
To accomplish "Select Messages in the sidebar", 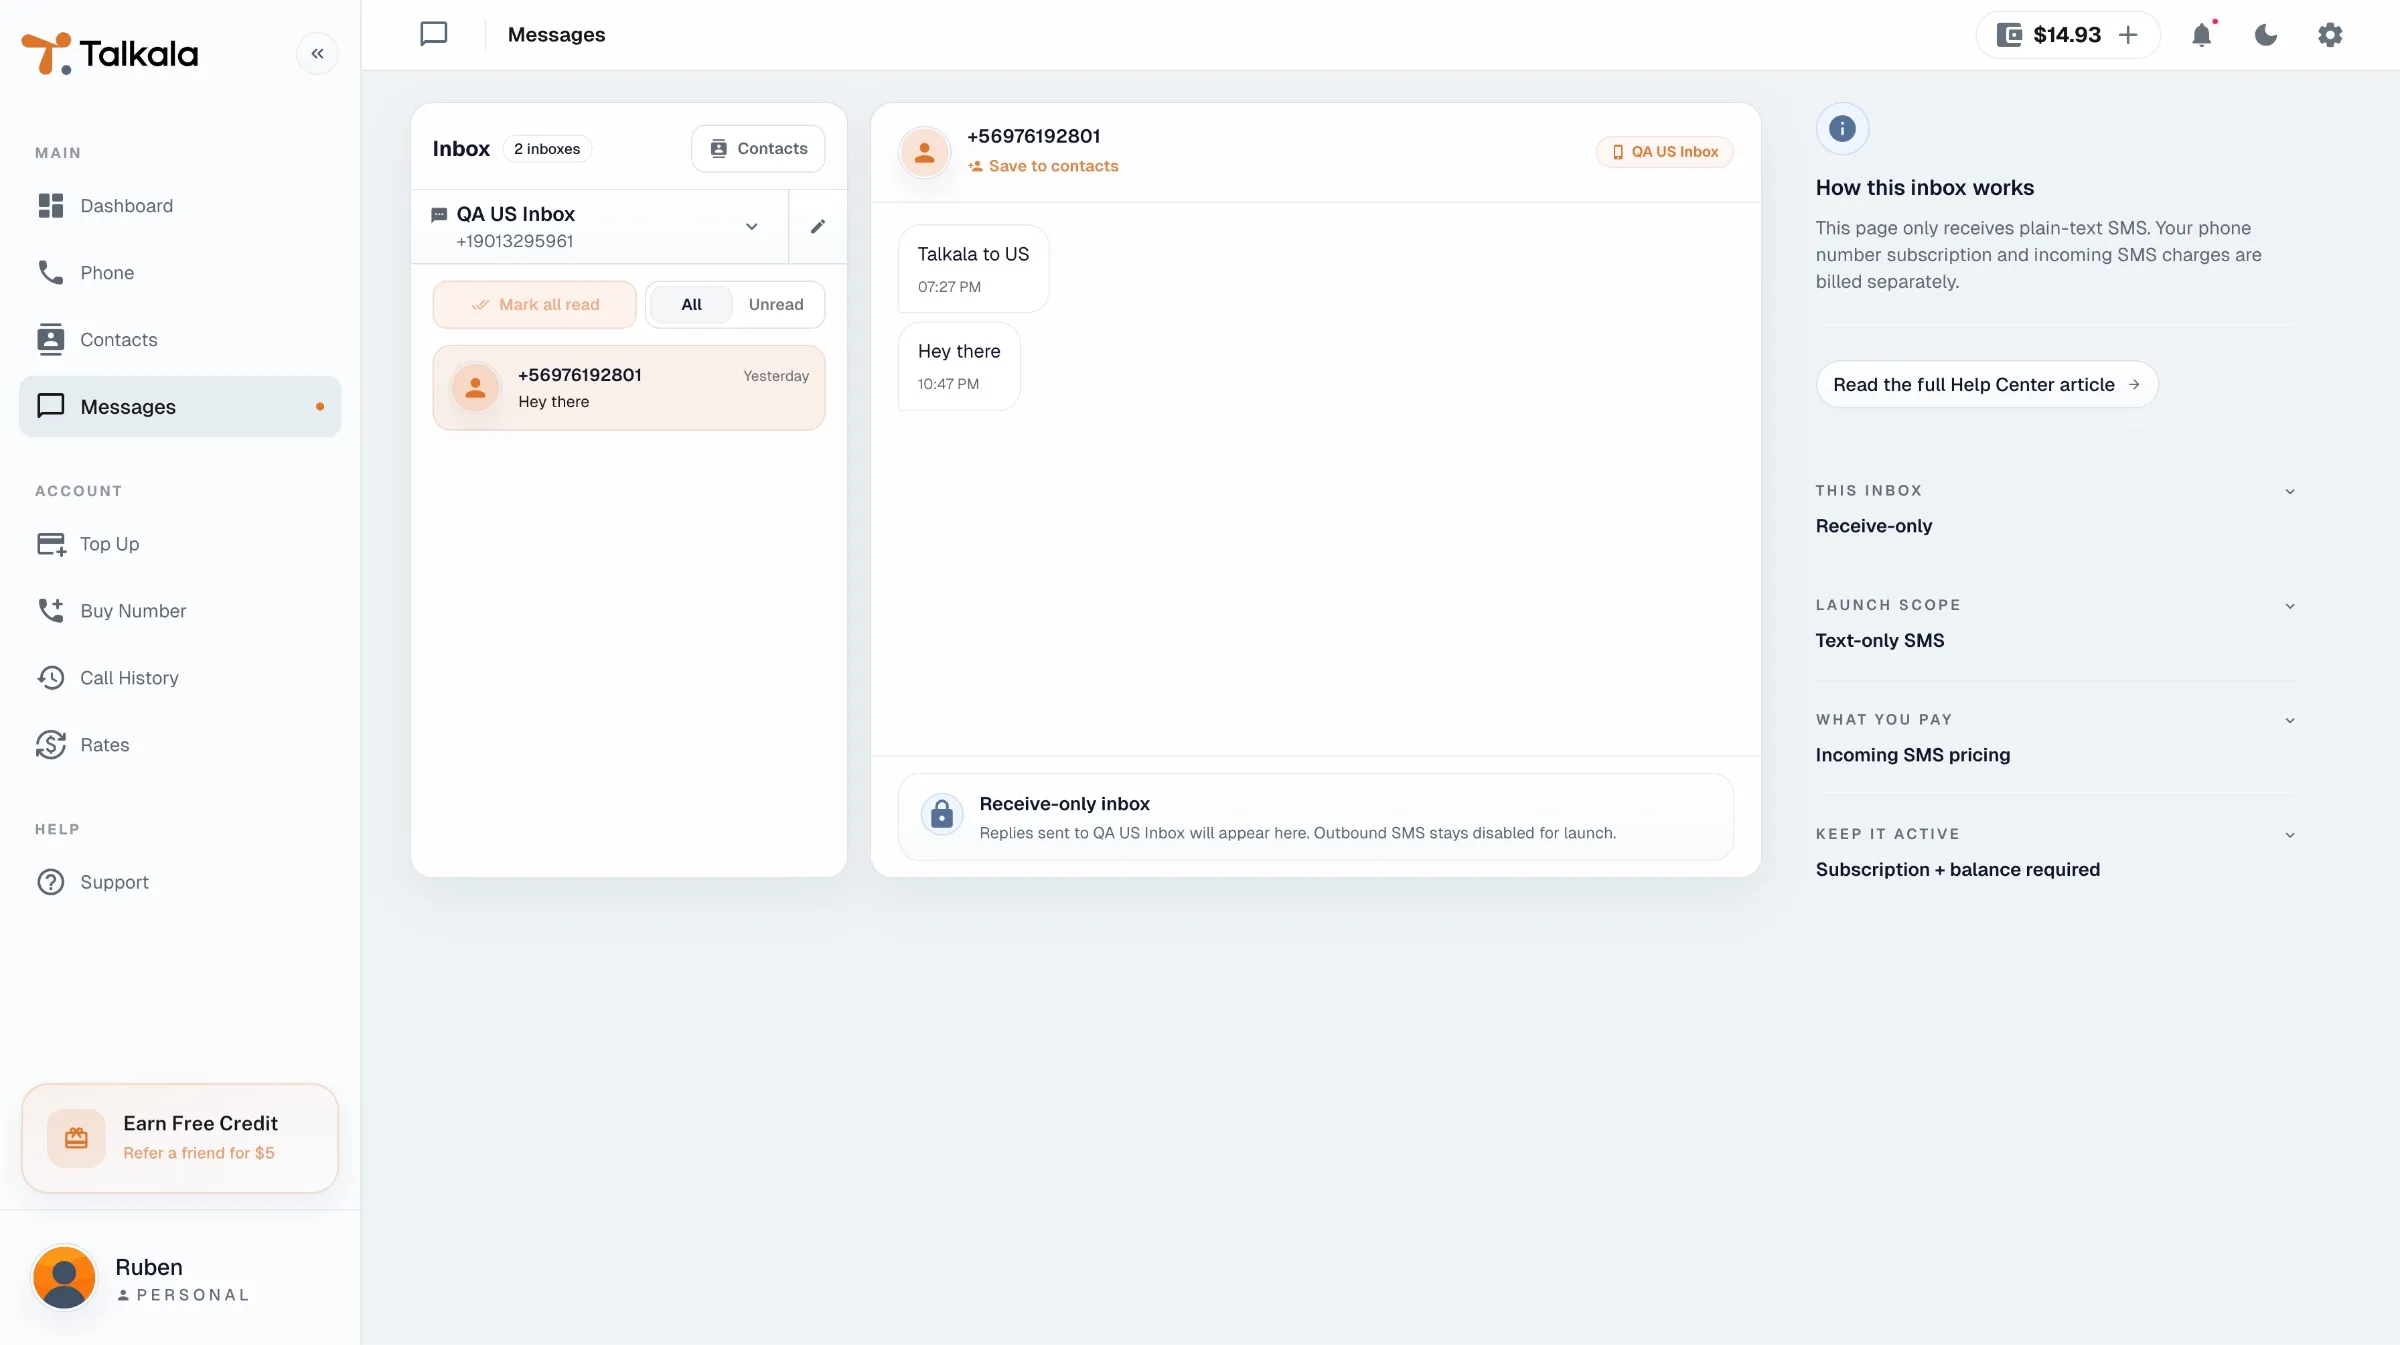I will point(180,406).
